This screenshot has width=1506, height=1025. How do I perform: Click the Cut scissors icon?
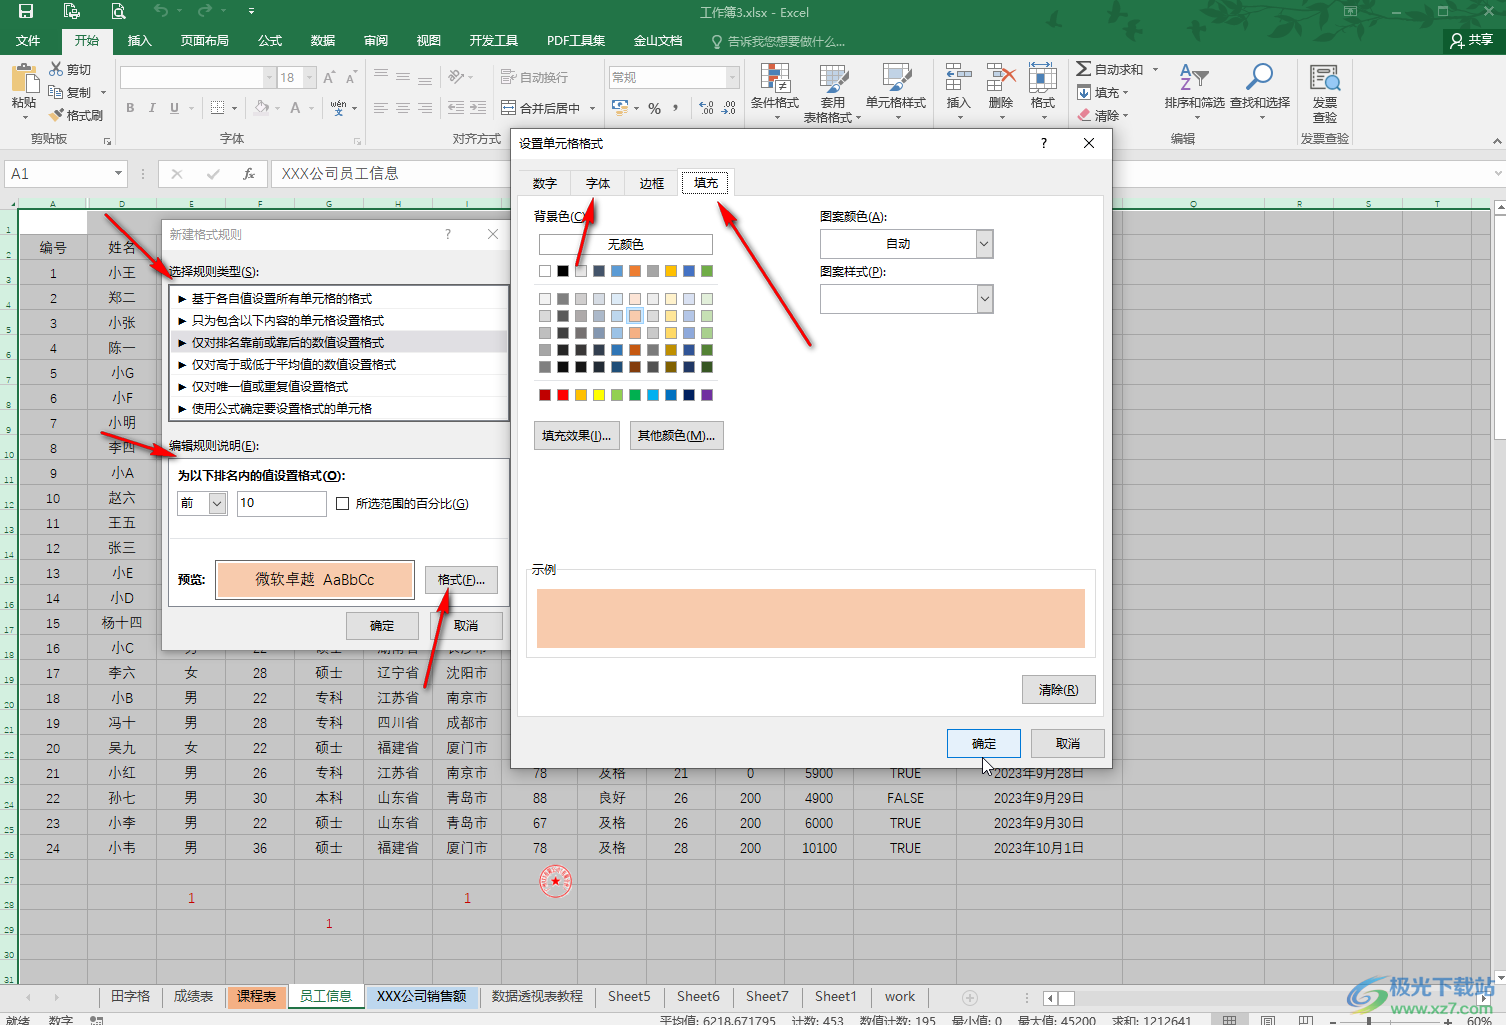point(56,69)
